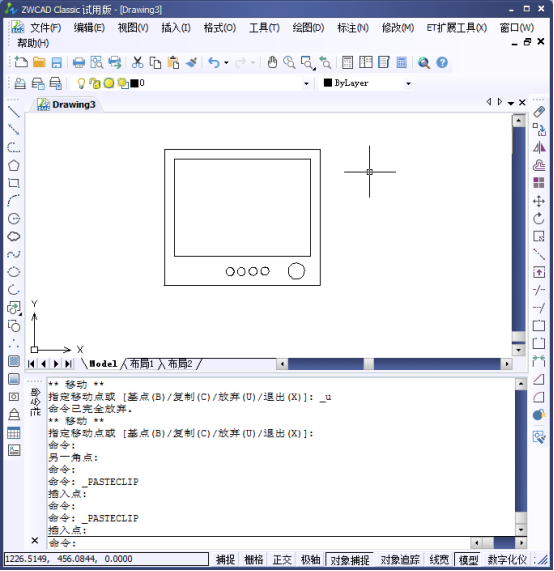
Task: Expand the layer dropdown list
Action: tap(306, 83)
